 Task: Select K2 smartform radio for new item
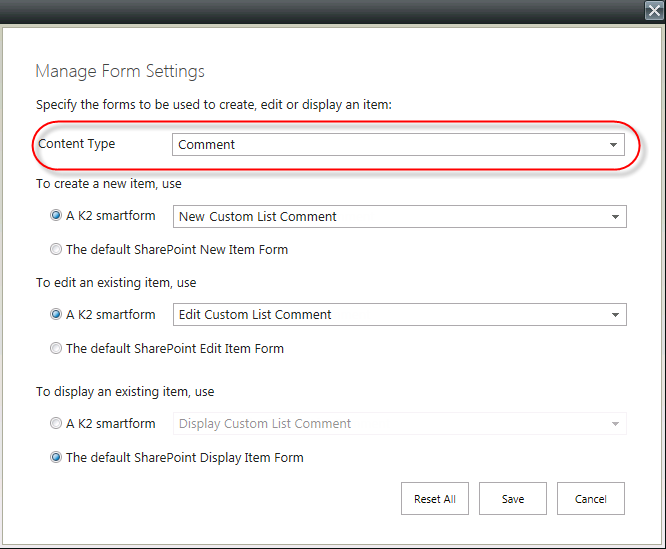(x=56, y=215)
